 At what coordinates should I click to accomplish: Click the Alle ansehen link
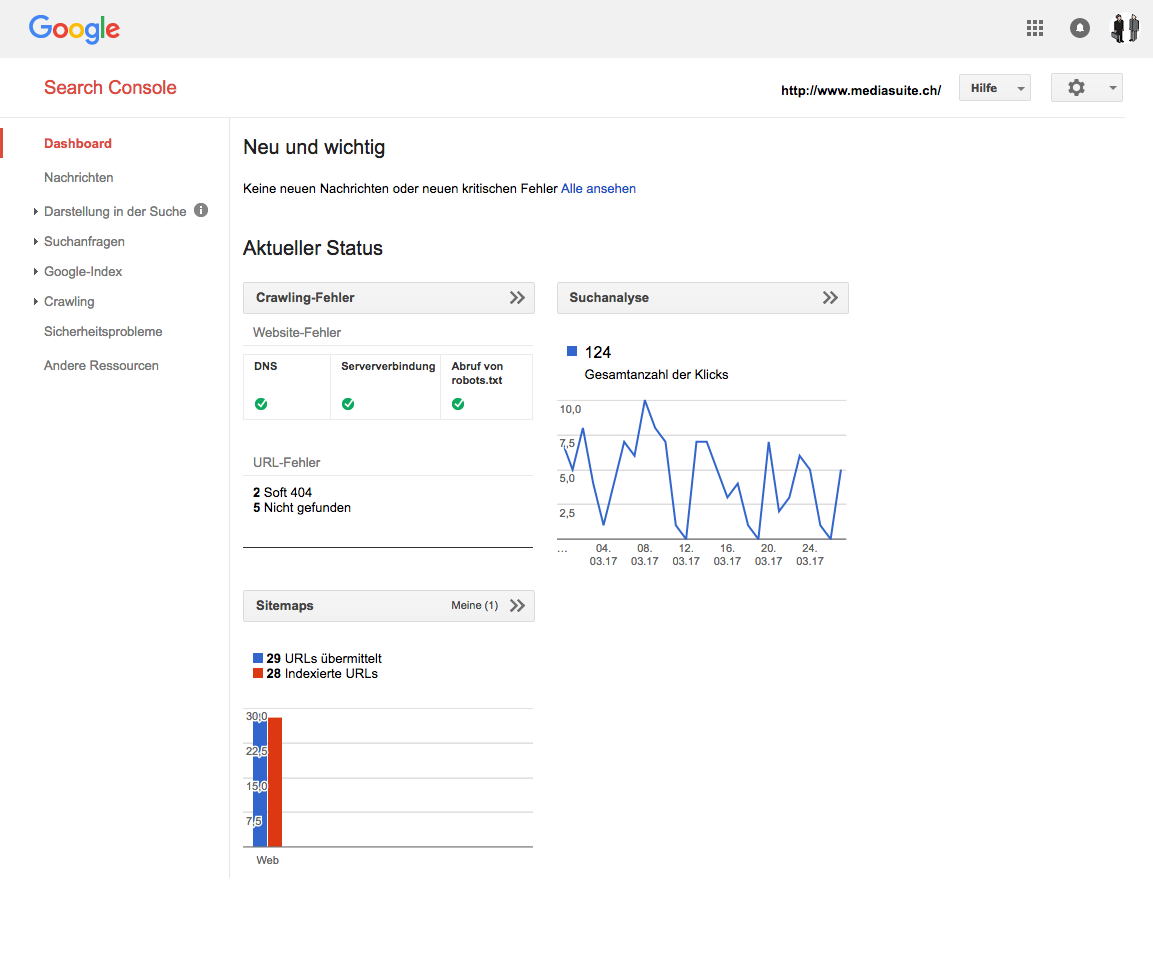(x=599, y=188)
